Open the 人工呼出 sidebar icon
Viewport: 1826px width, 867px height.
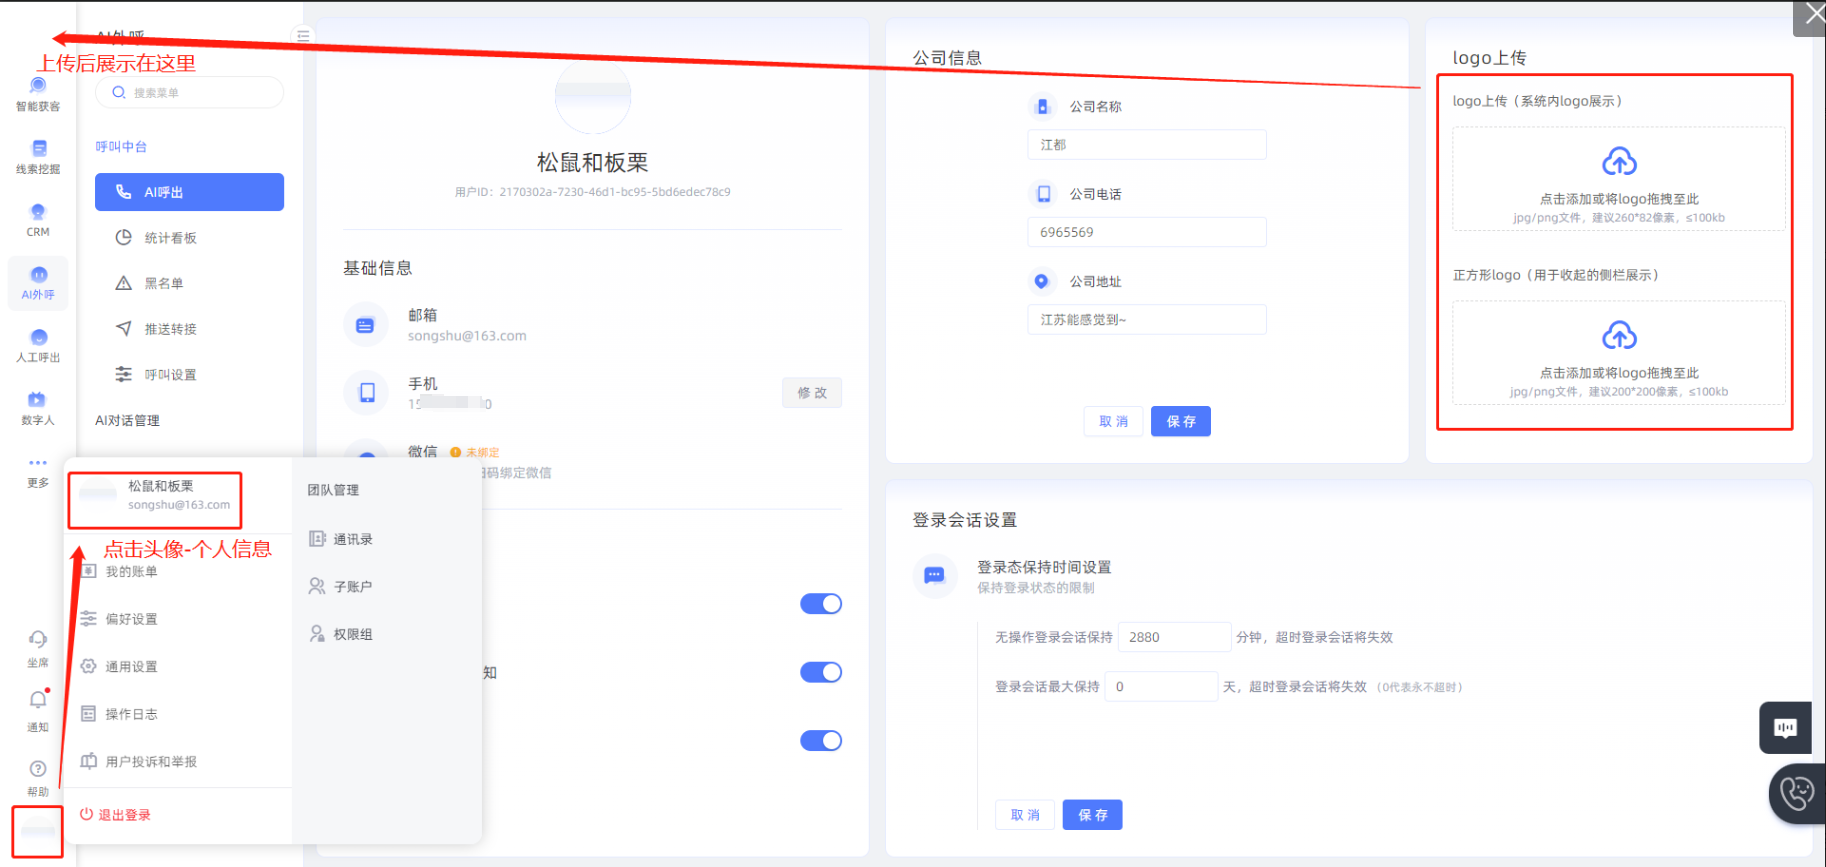pos(38,344)
